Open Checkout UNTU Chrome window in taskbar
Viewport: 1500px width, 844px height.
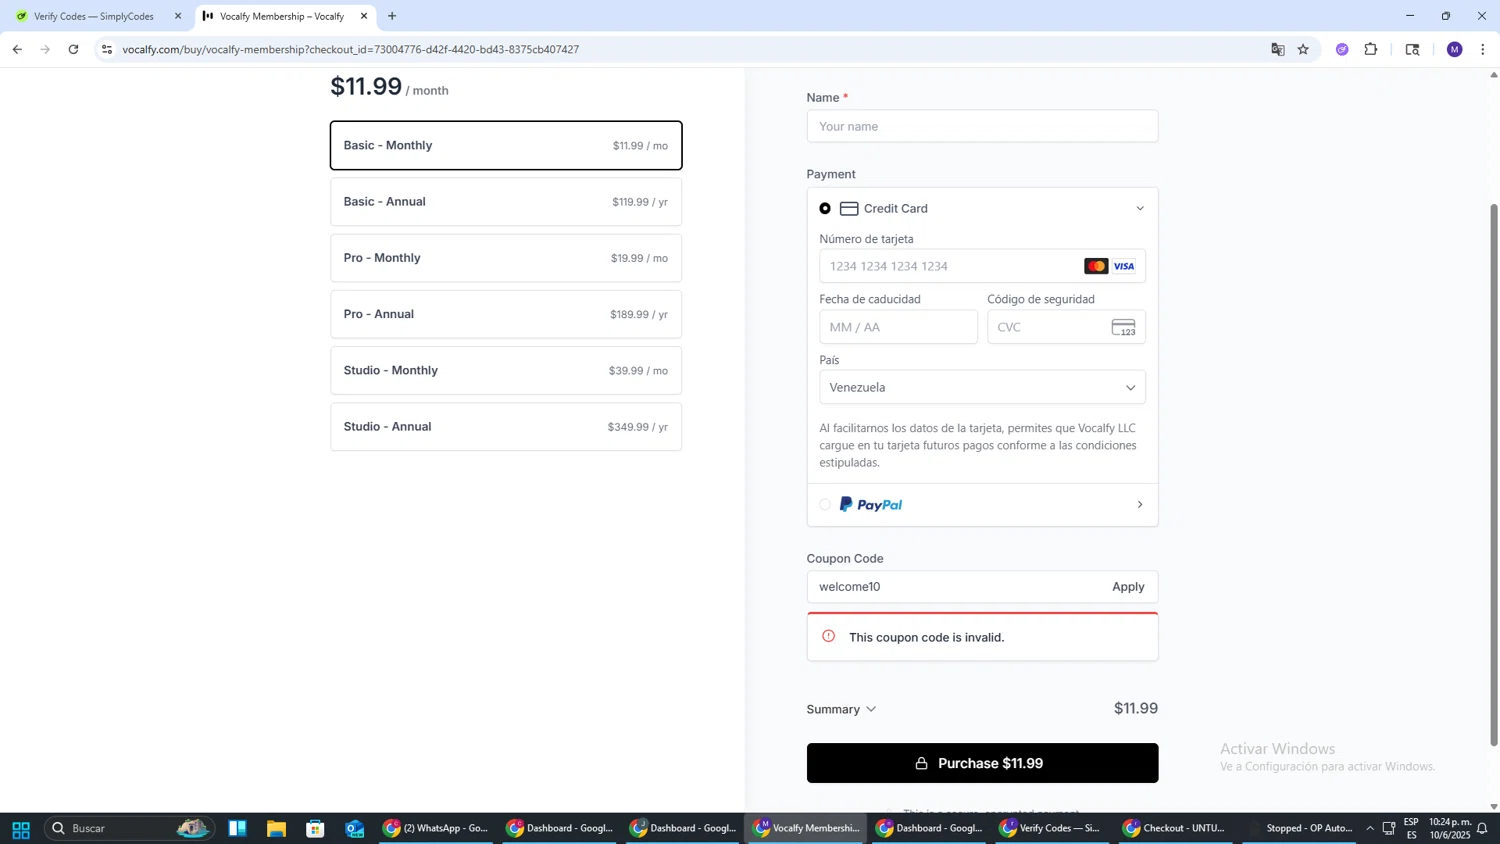pyautogui.click(x=1175, y=828)
